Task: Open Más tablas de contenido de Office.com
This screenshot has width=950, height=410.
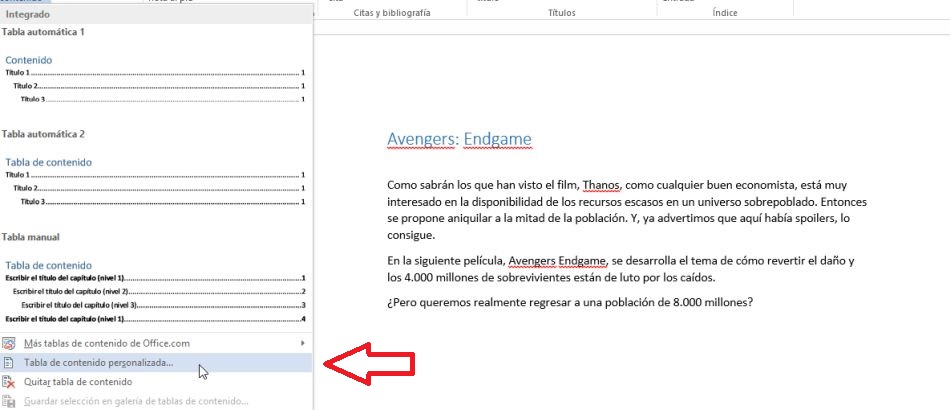Action: pyautogui.click(x=156, y=343)
